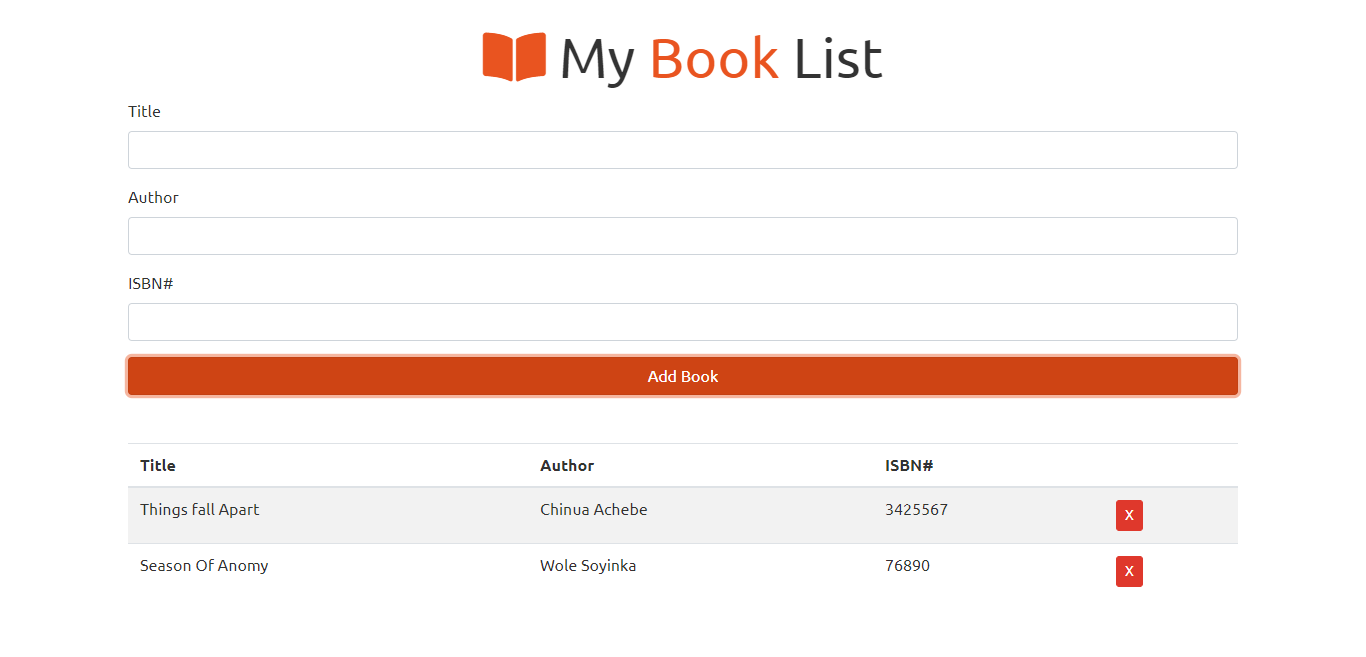Select the Season Of Anomy title cell
The image size is (1366, 657).
tap(204, 566)
